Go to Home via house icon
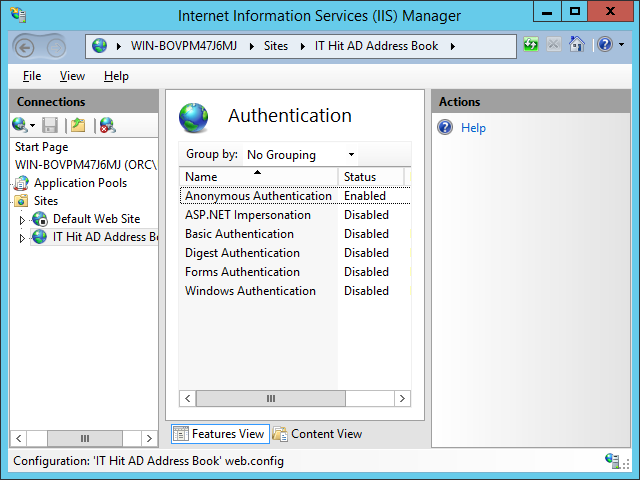640x480 pixels. pyautogui.click(x=576, y=44)
